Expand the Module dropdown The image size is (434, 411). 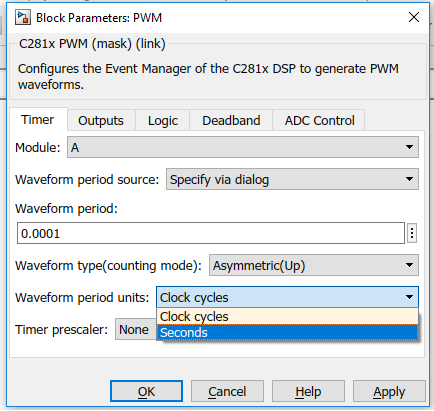tap(243, 147)
